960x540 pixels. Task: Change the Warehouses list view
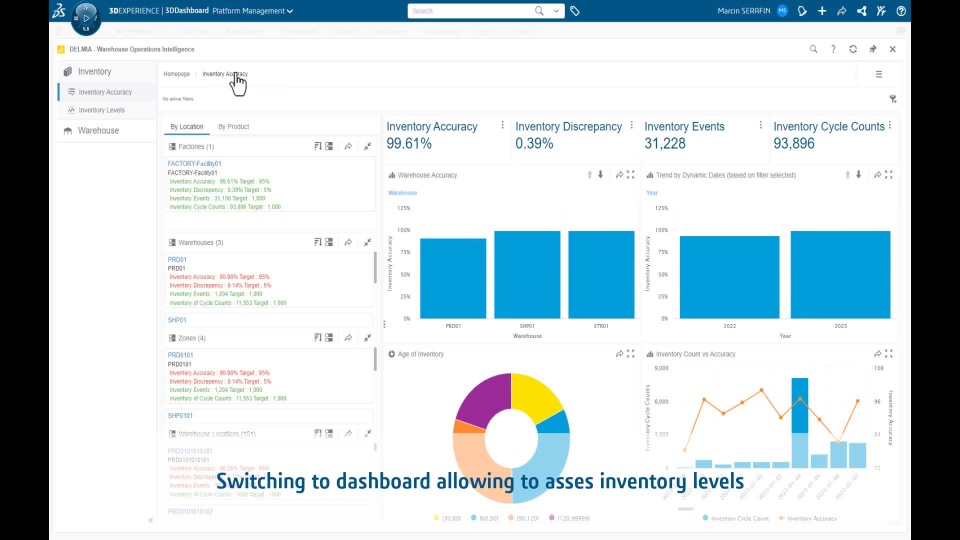point(329,242)
